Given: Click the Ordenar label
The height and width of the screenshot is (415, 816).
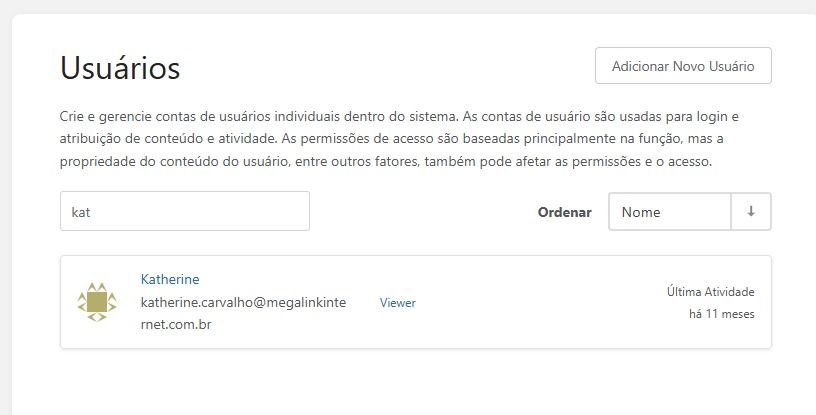Looking at the screenshot, I should point(565,212).
